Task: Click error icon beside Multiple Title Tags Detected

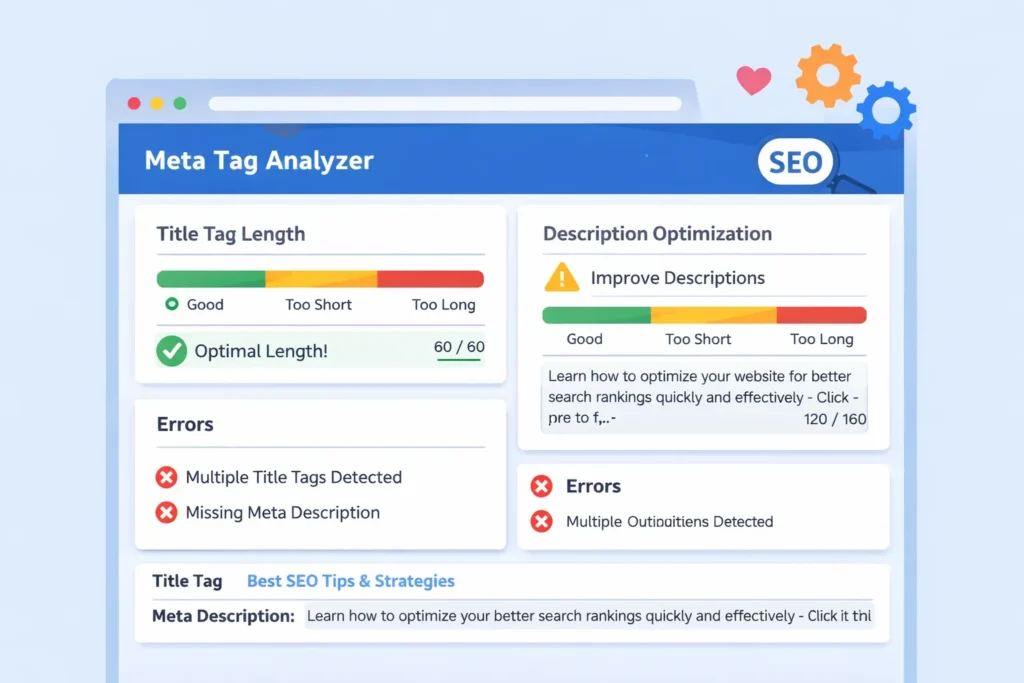Action: coord(167,477)
